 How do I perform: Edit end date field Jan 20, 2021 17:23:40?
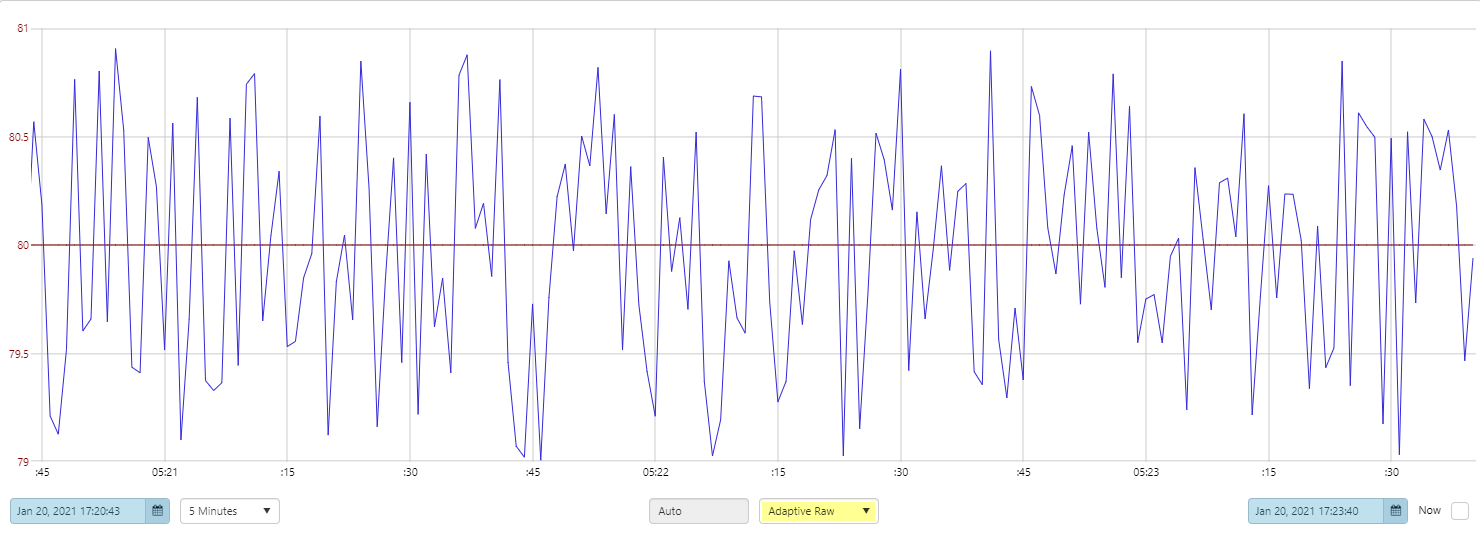click(1317, 511)
